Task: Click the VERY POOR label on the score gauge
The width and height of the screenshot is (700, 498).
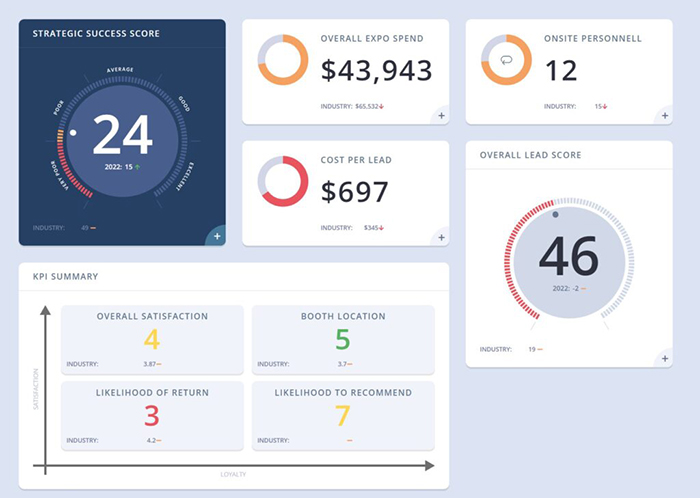Action: (59, 176)
